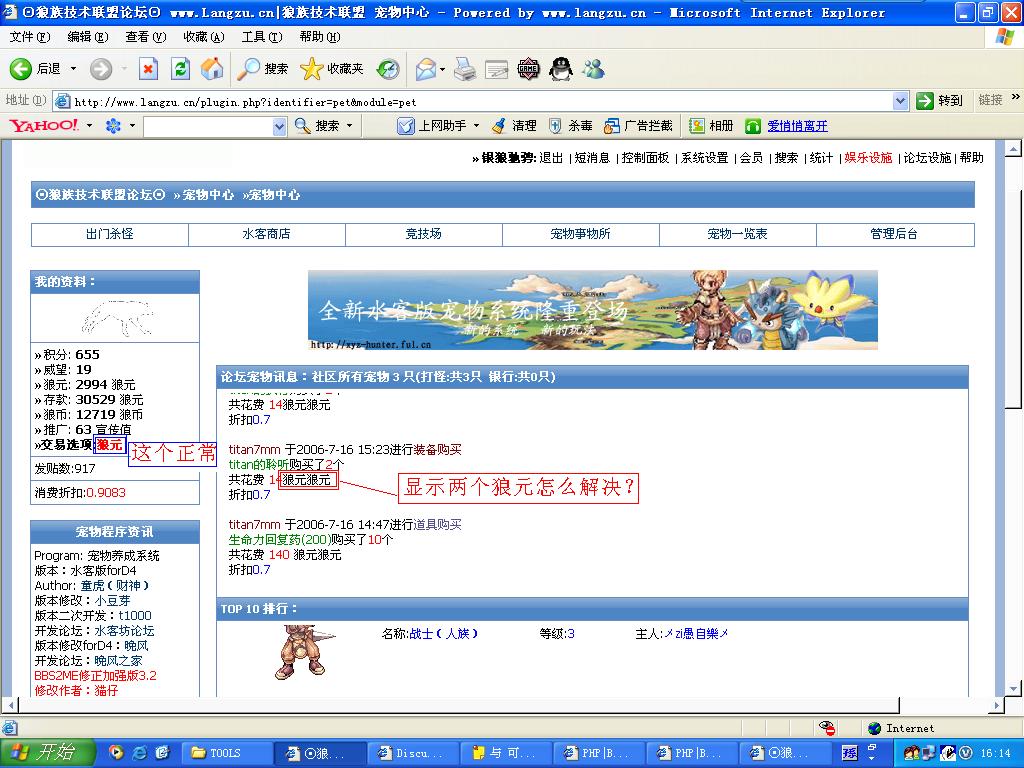Click the blue flower icon in the Yahoo toolbar
This screenshot has width=1024, height=768.
114,125
